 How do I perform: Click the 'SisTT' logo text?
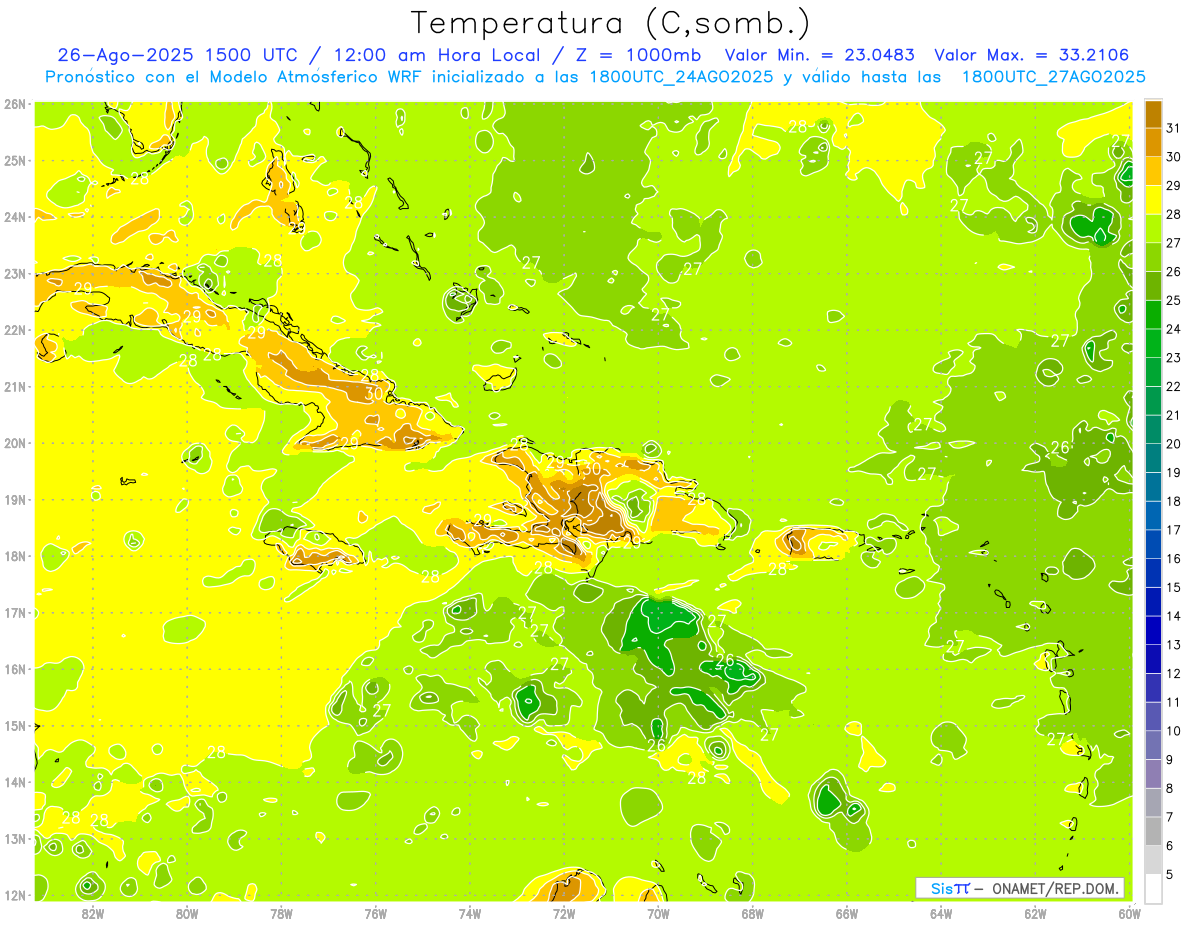click(950, 888)
